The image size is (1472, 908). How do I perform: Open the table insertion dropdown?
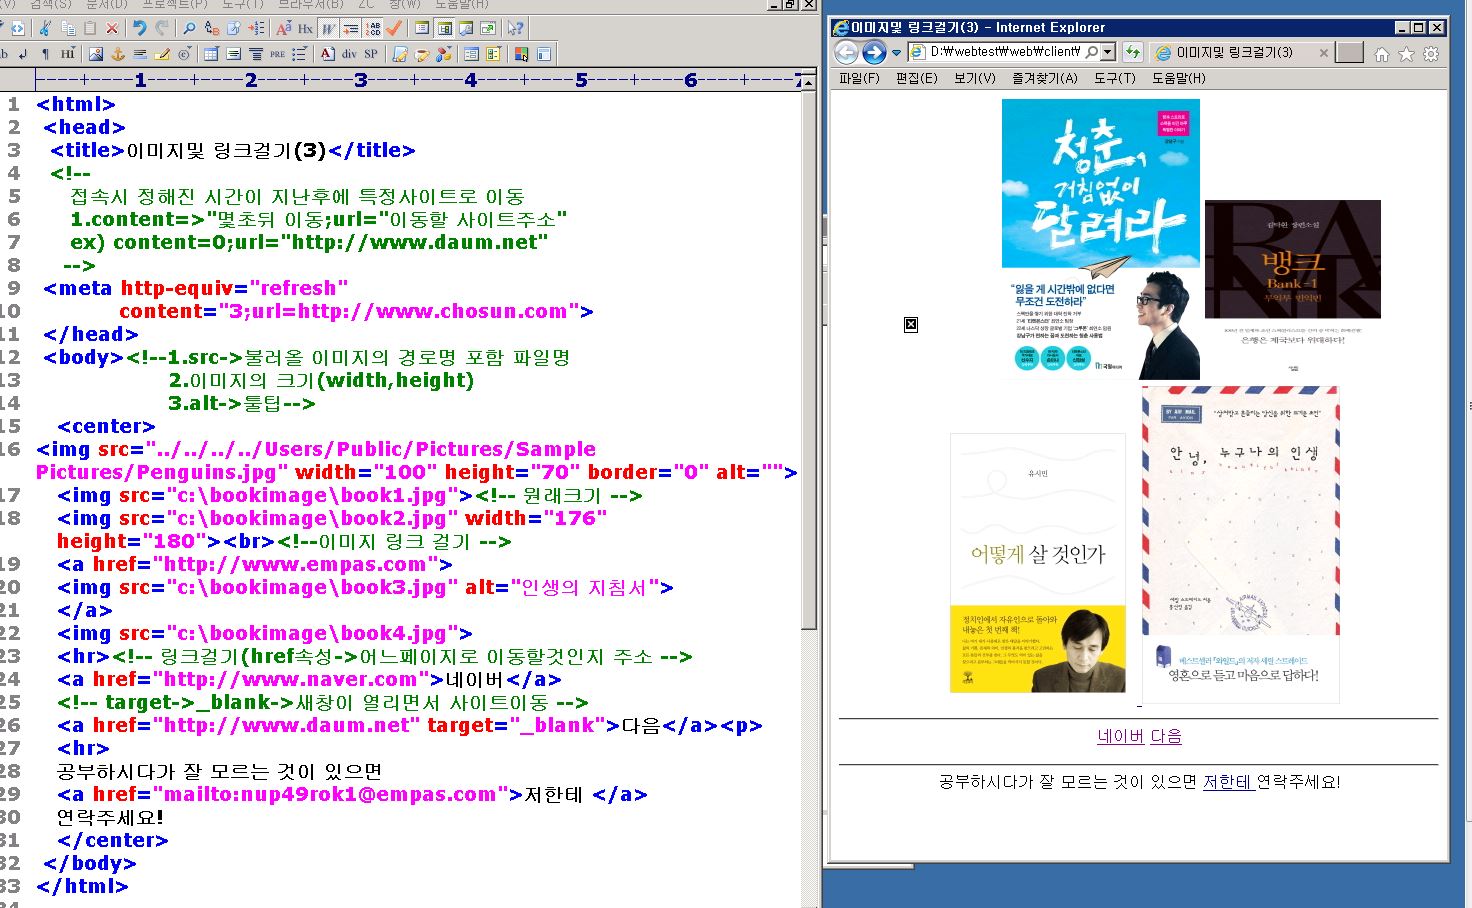click(x=211, y=53)
